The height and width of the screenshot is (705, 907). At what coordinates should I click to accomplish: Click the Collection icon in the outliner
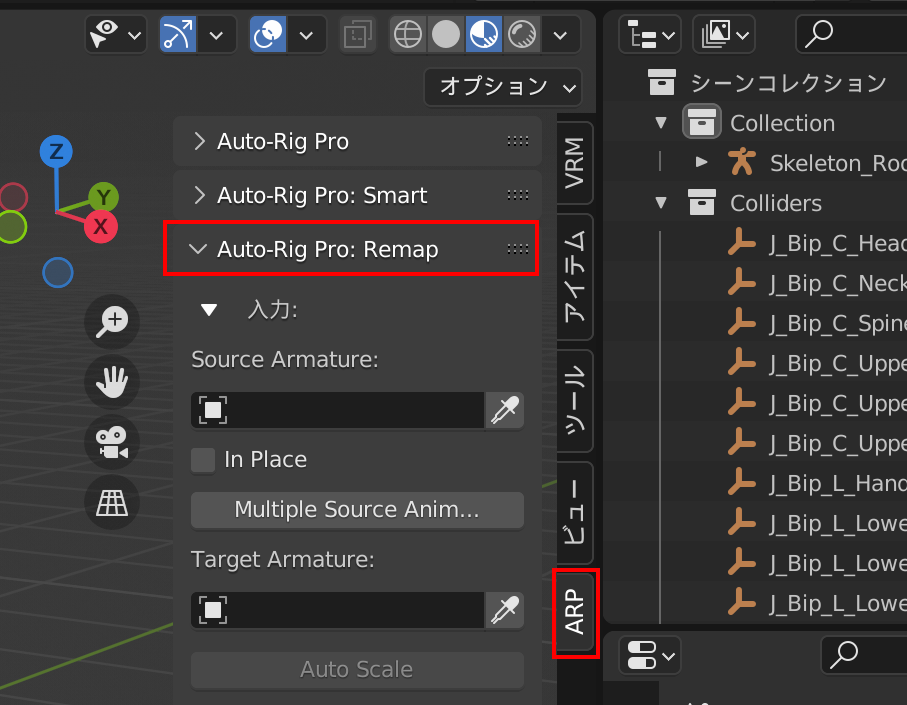(702, 122)
